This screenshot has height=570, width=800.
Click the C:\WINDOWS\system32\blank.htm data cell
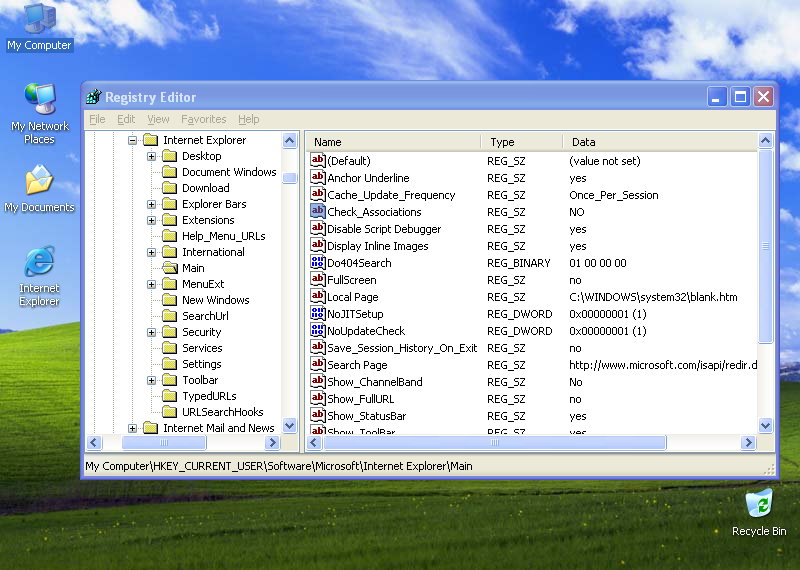point(653,297)
